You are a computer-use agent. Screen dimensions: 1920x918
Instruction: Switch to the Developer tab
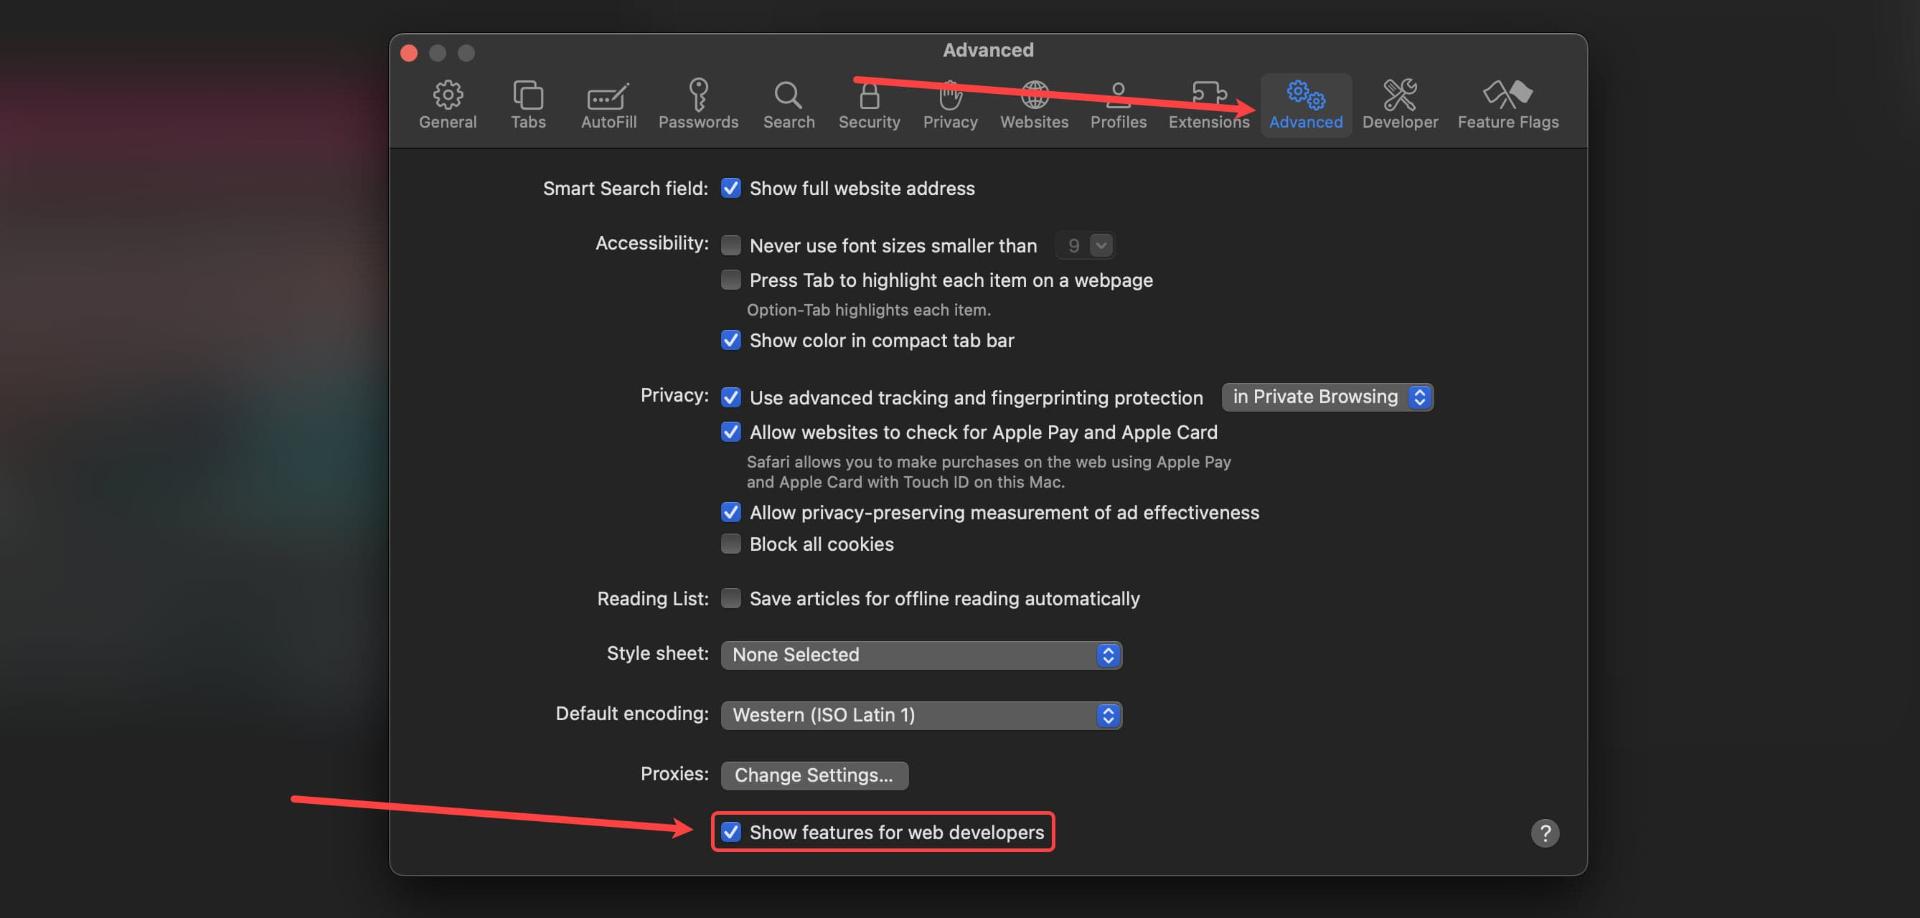(1400, 105)
